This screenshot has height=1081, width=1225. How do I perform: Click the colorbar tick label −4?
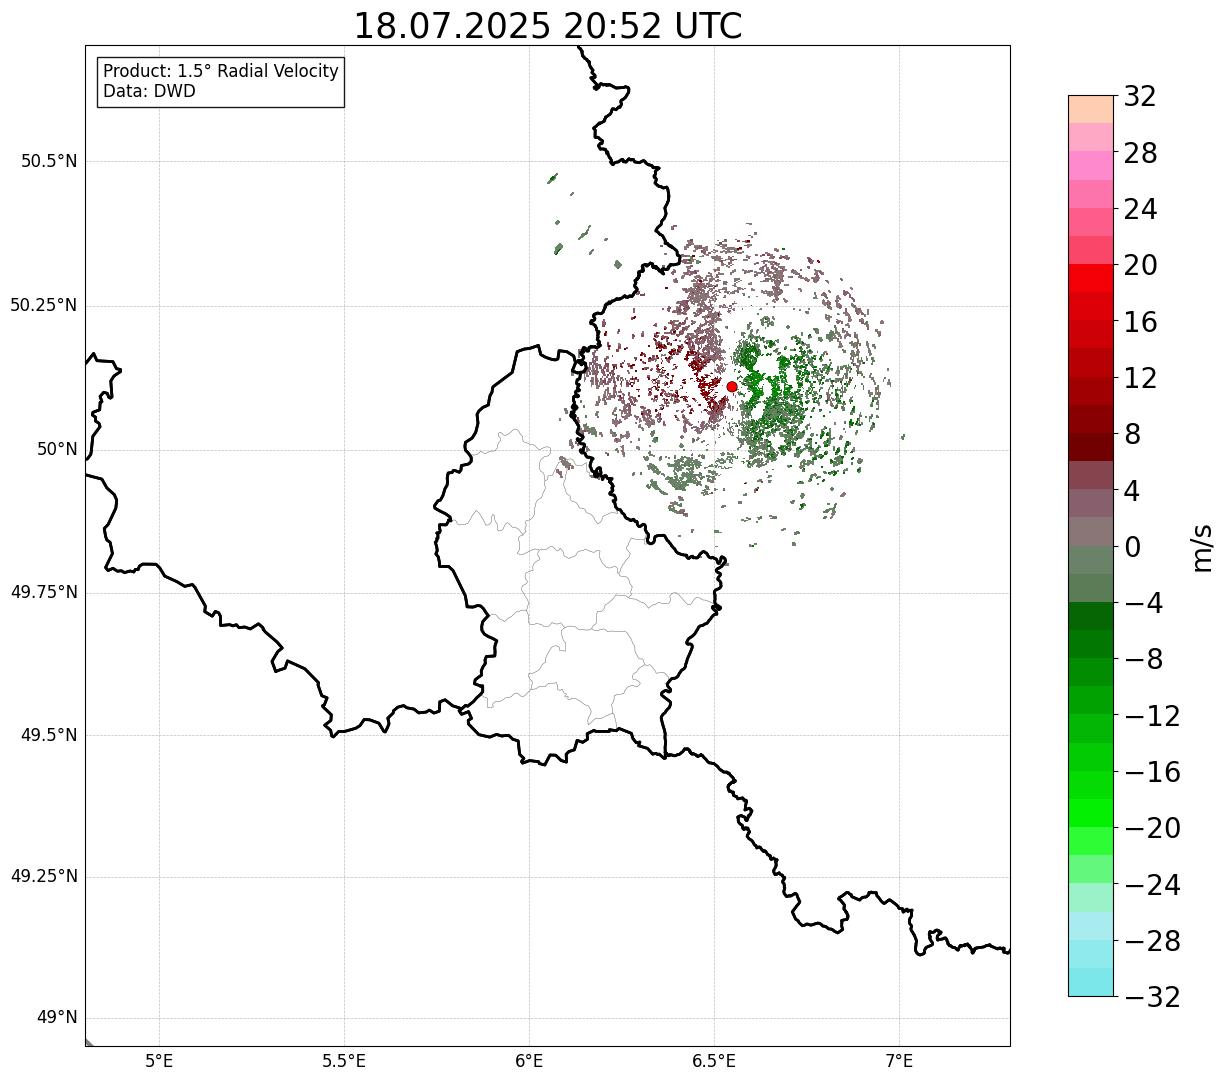point(1143,604)
